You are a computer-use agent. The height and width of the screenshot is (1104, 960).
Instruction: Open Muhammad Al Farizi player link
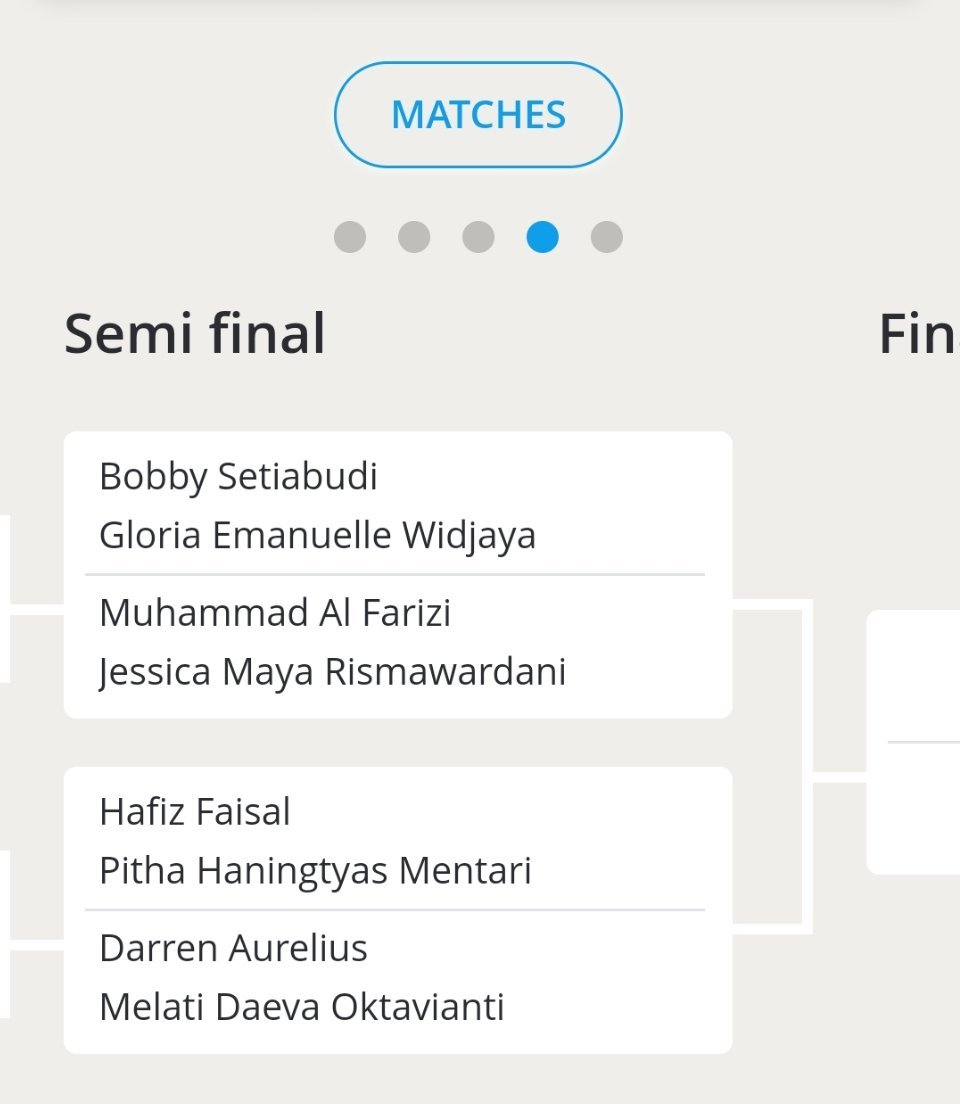click(275, 612)
